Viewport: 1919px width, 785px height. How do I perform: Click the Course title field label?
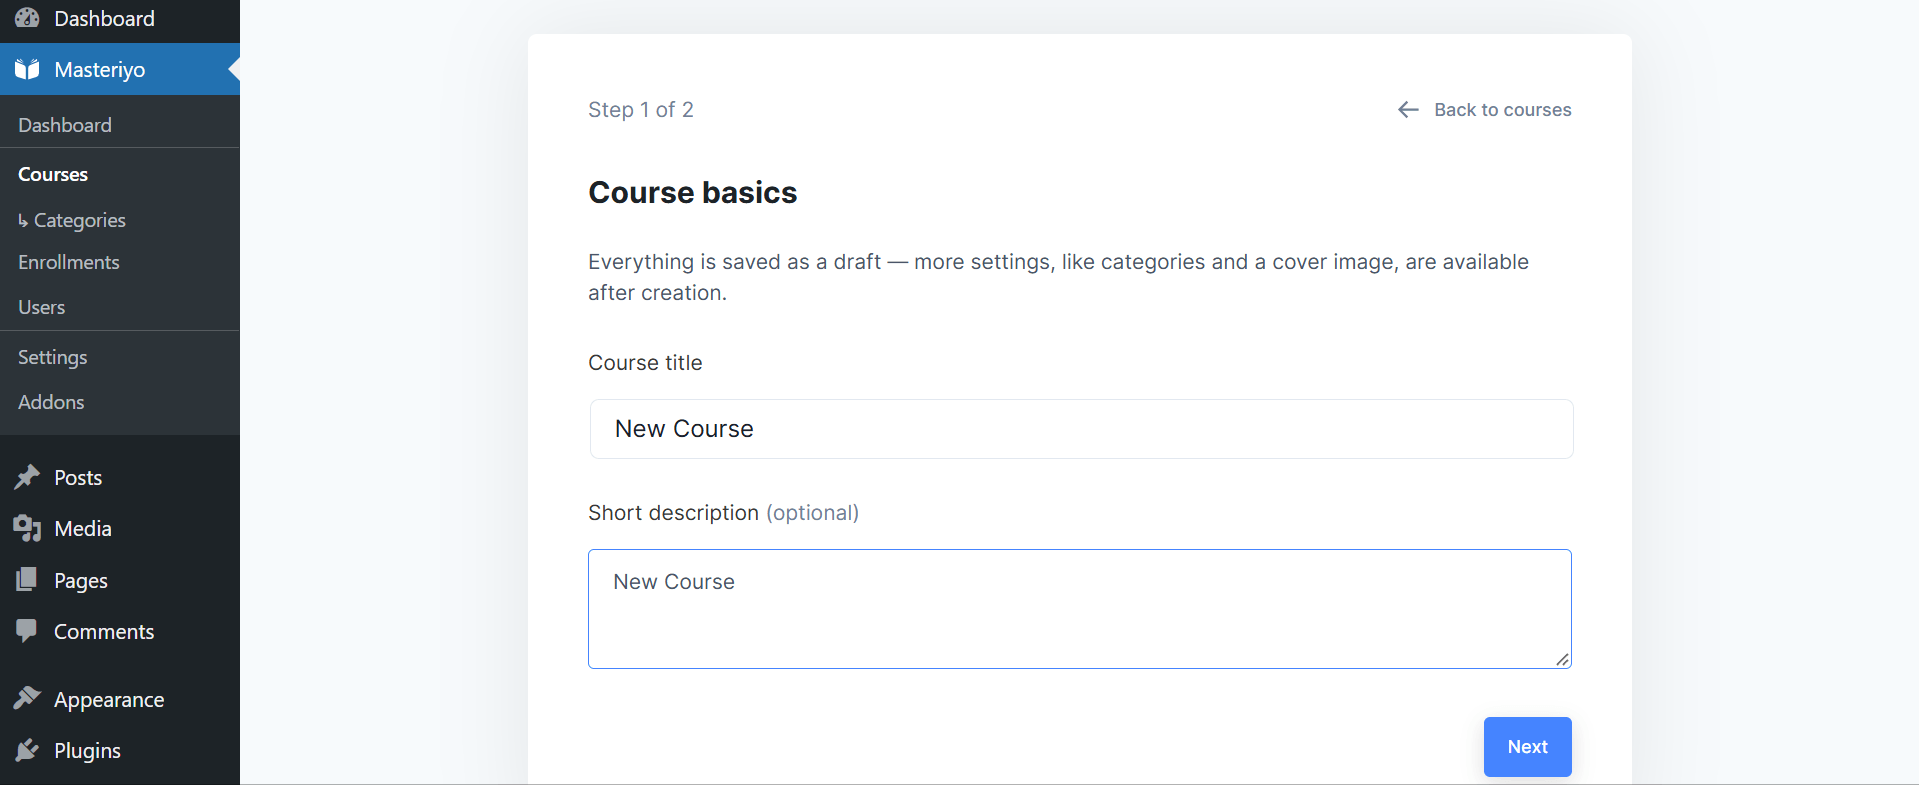645,363
